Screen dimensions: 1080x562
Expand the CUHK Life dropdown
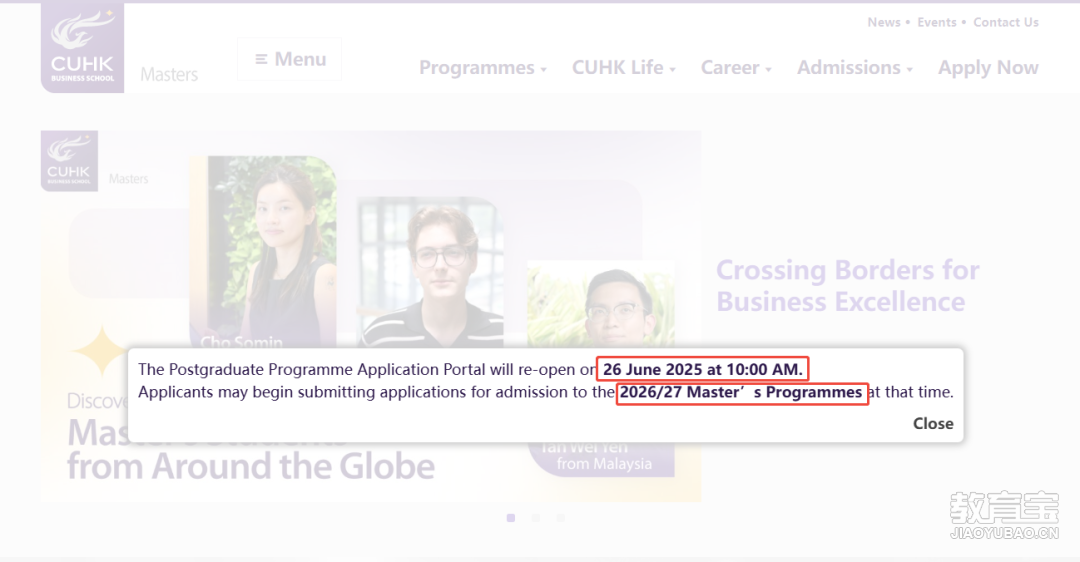coord(623,67)
